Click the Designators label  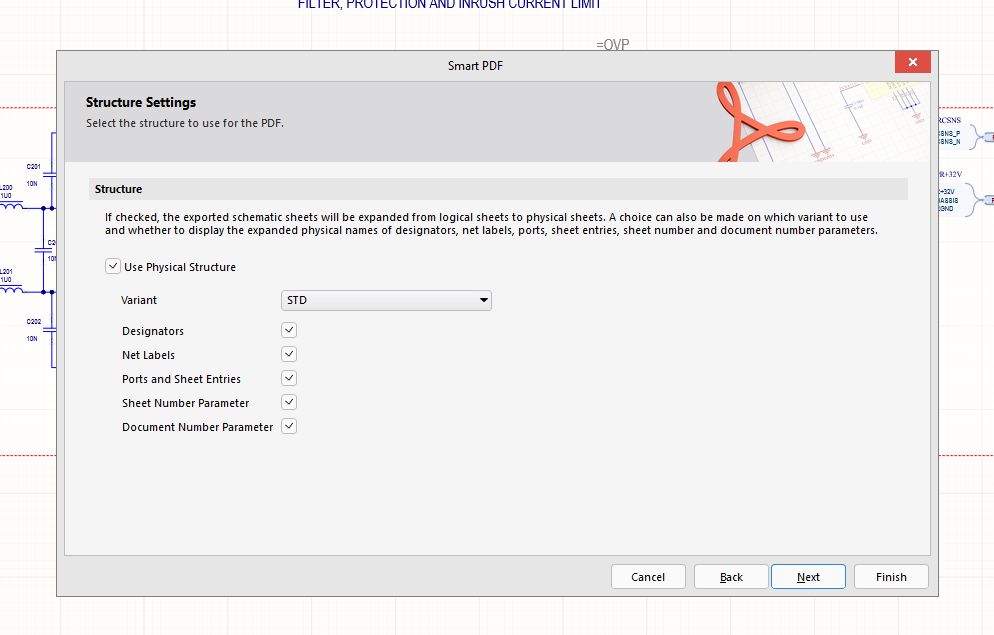coord(153,331)
